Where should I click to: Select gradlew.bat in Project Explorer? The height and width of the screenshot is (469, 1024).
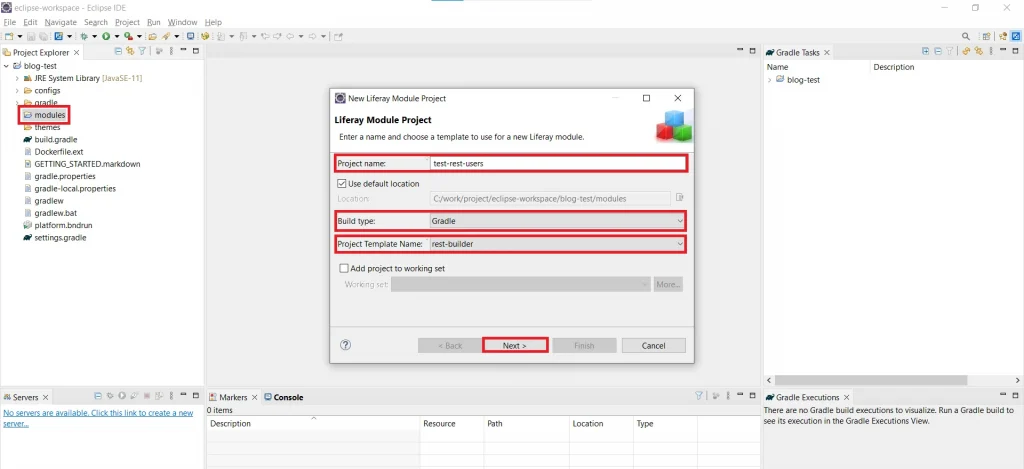click(x=56, y=214)
